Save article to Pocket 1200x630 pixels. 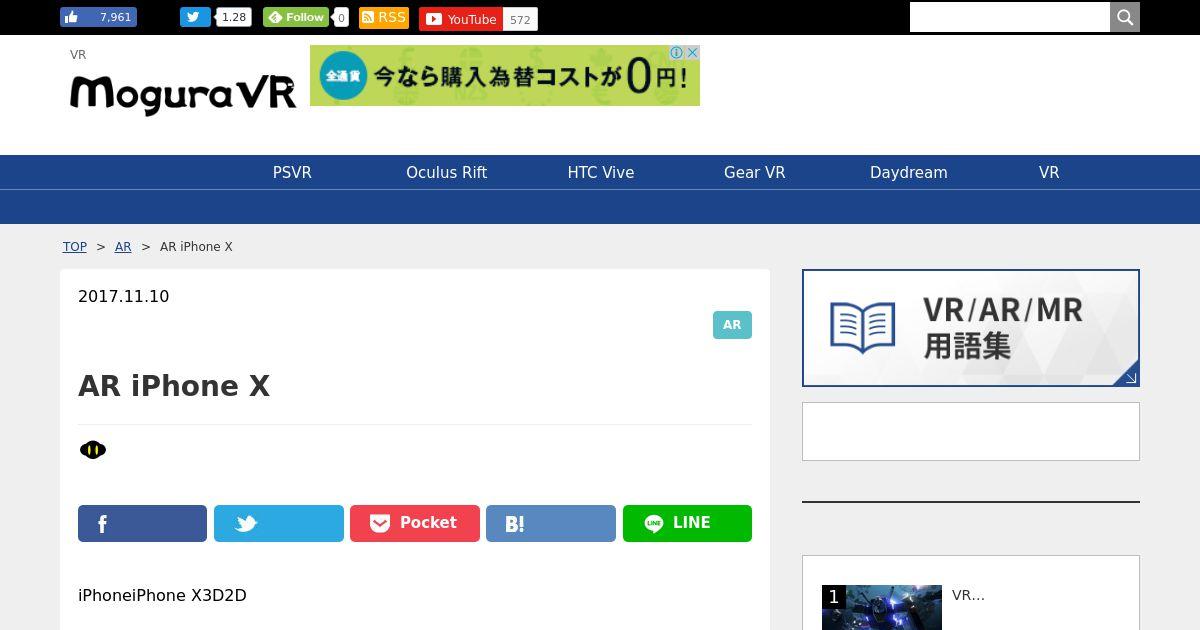click(415, 524)
